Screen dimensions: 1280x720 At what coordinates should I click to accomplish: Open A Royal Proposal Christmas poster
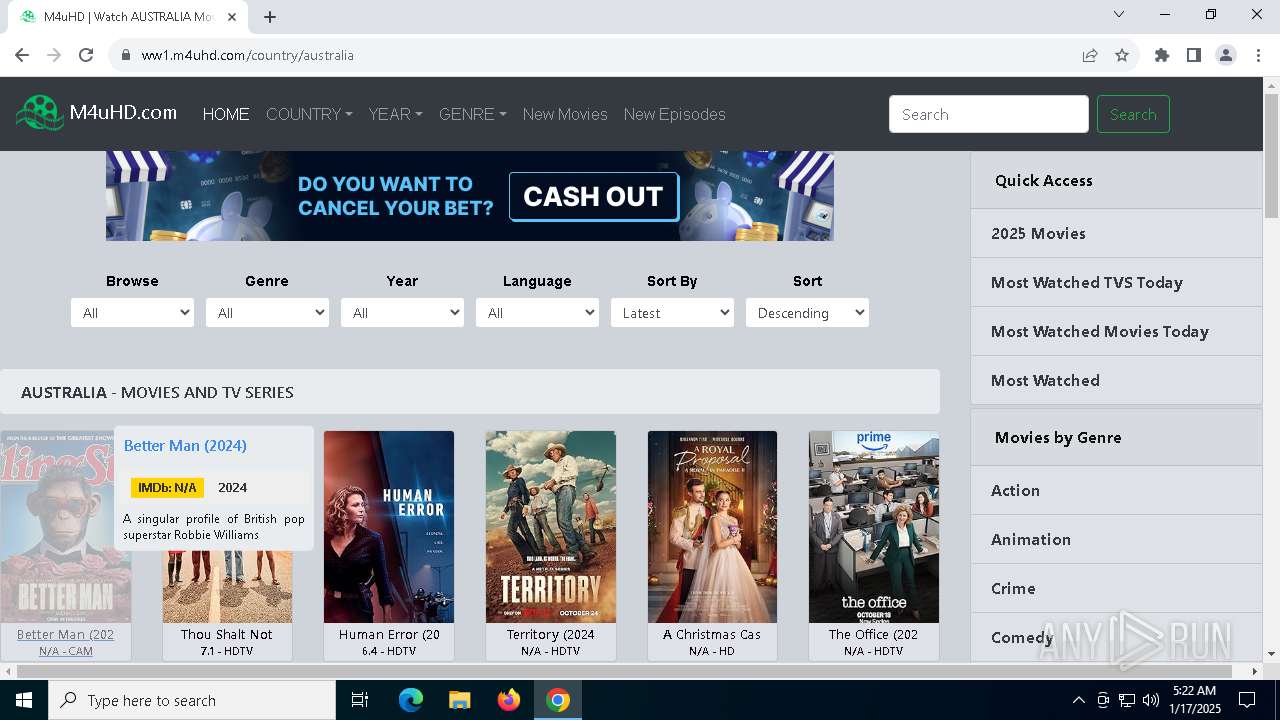coord(712,527)
